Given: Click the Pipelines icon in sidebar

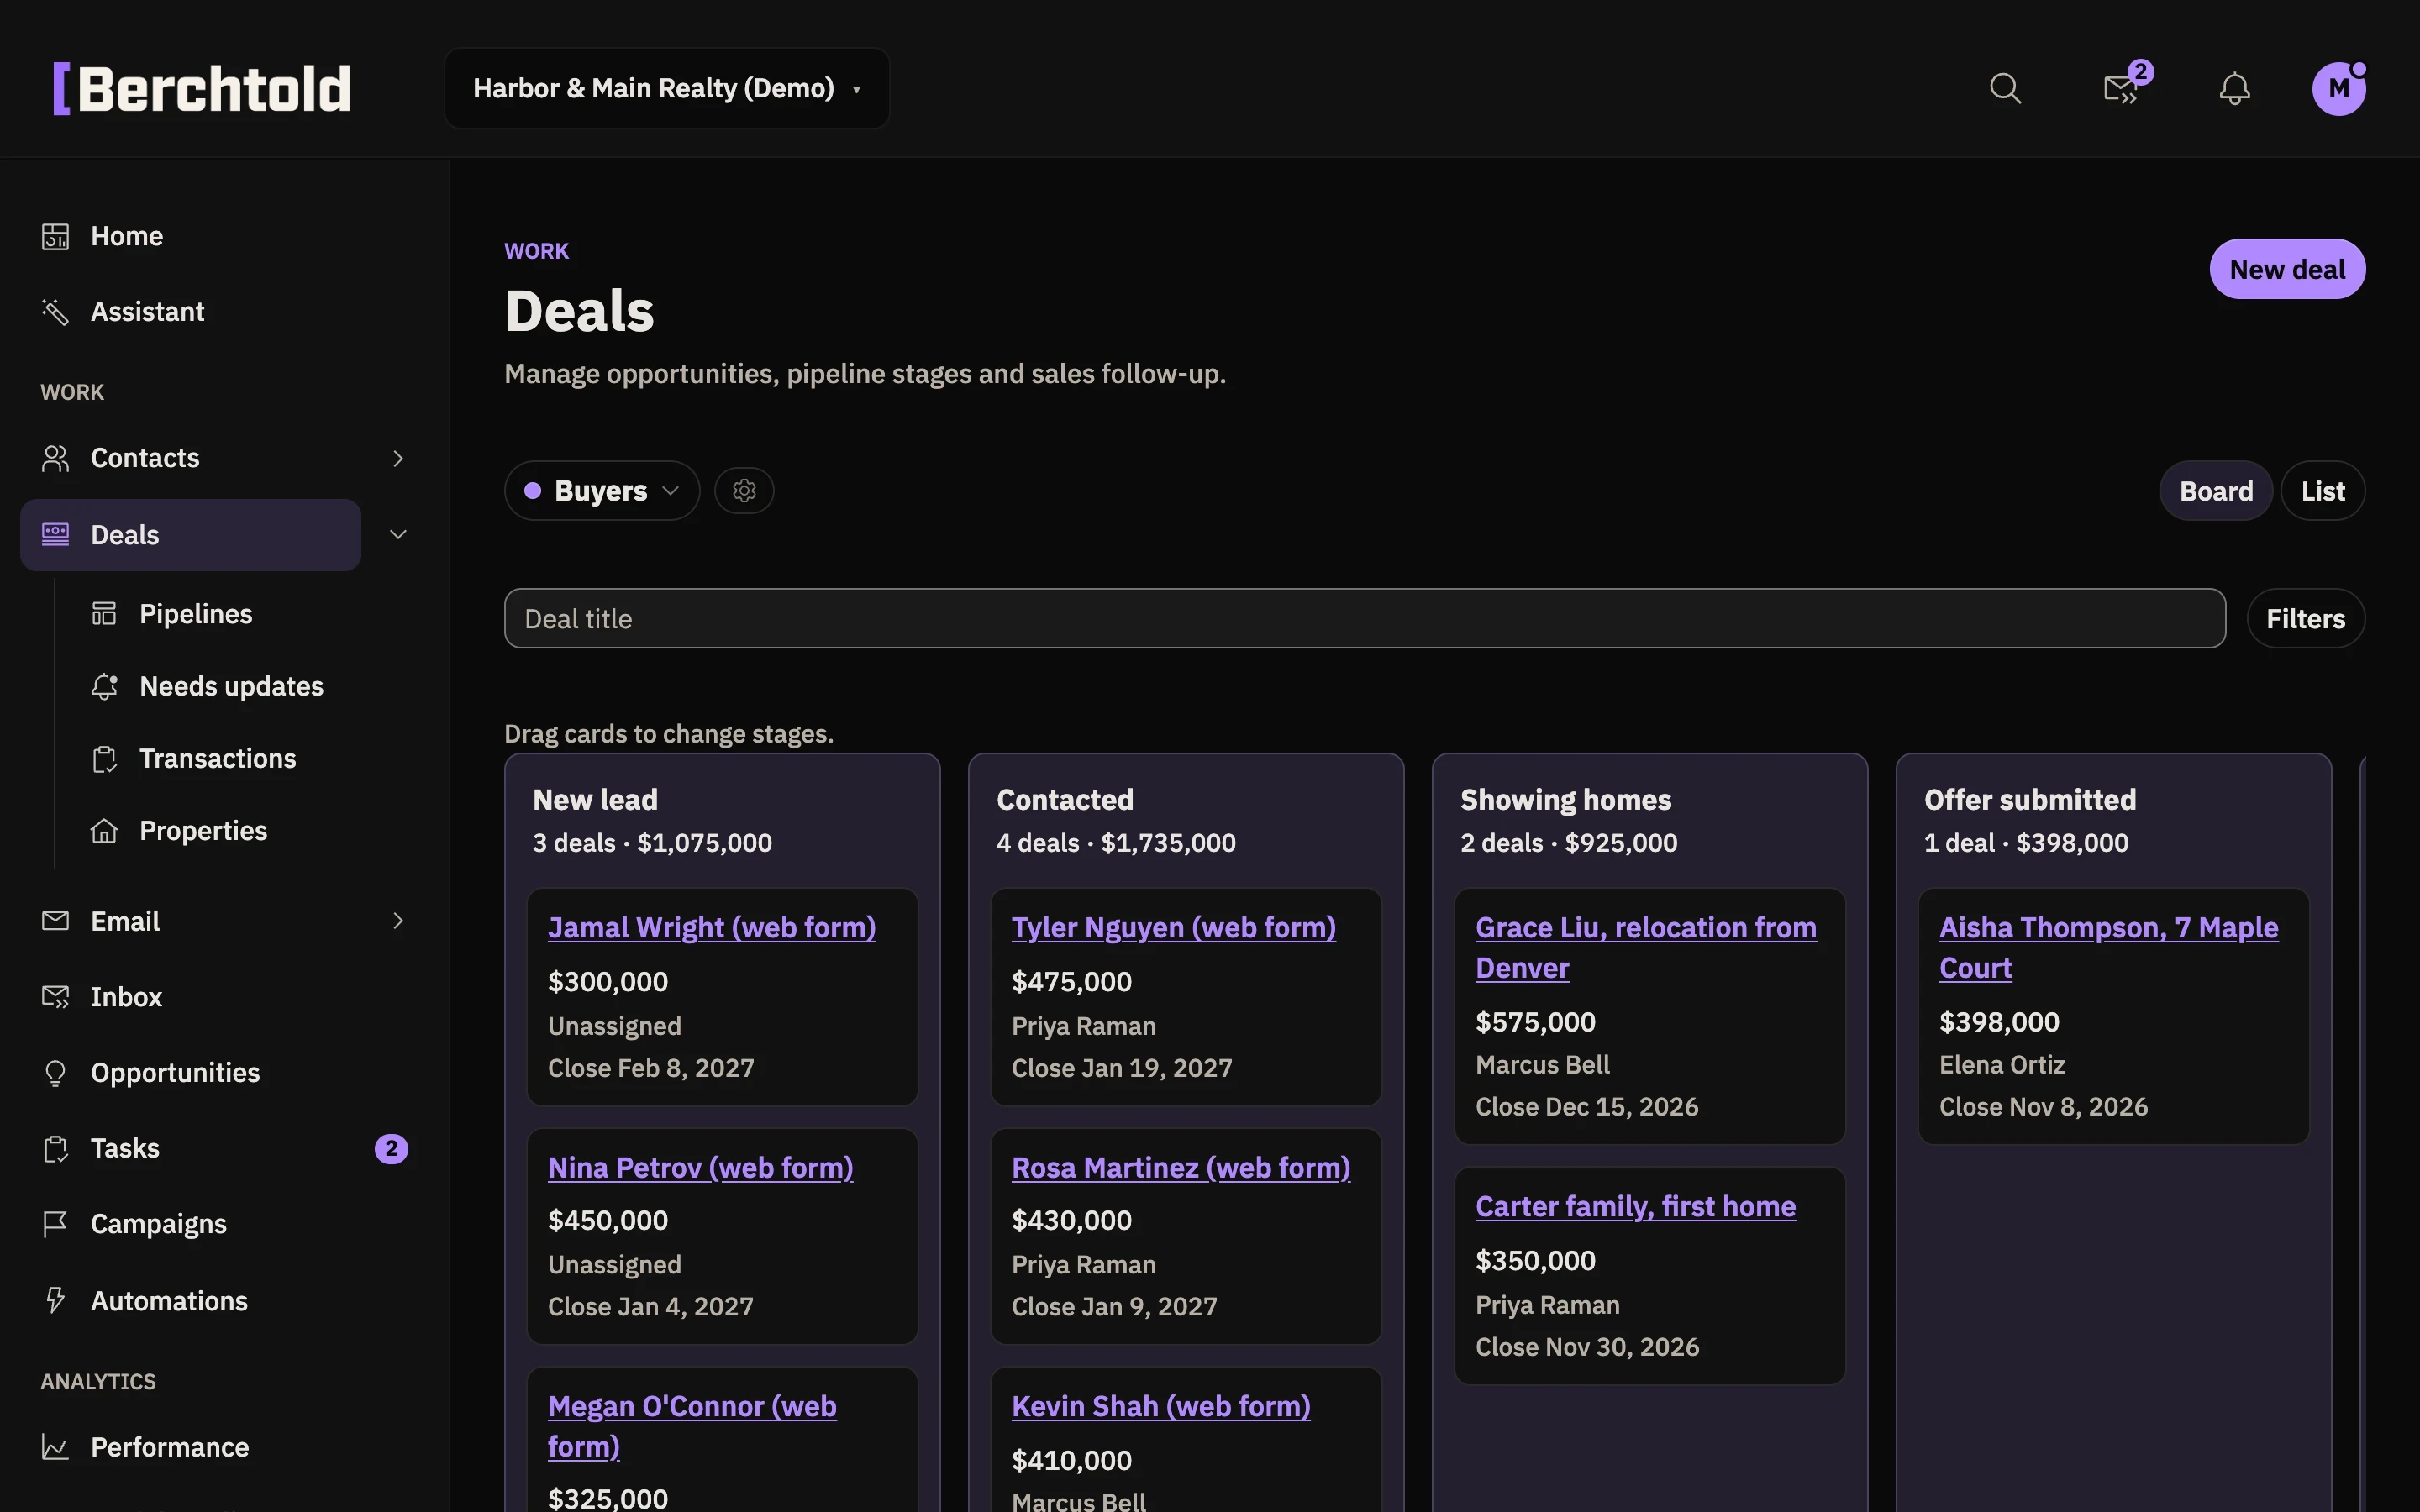Looking at the screenshot, I should [104, 614].
